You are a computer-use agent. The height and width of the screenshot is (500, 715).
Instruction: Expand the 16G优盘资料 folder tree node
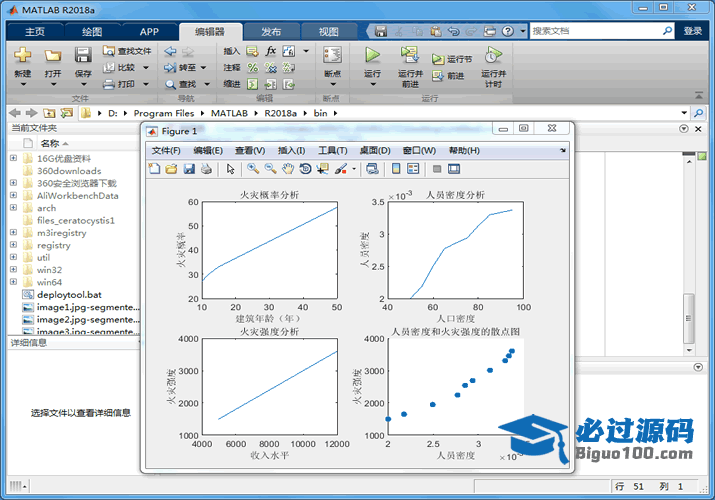tap(13, 158)
